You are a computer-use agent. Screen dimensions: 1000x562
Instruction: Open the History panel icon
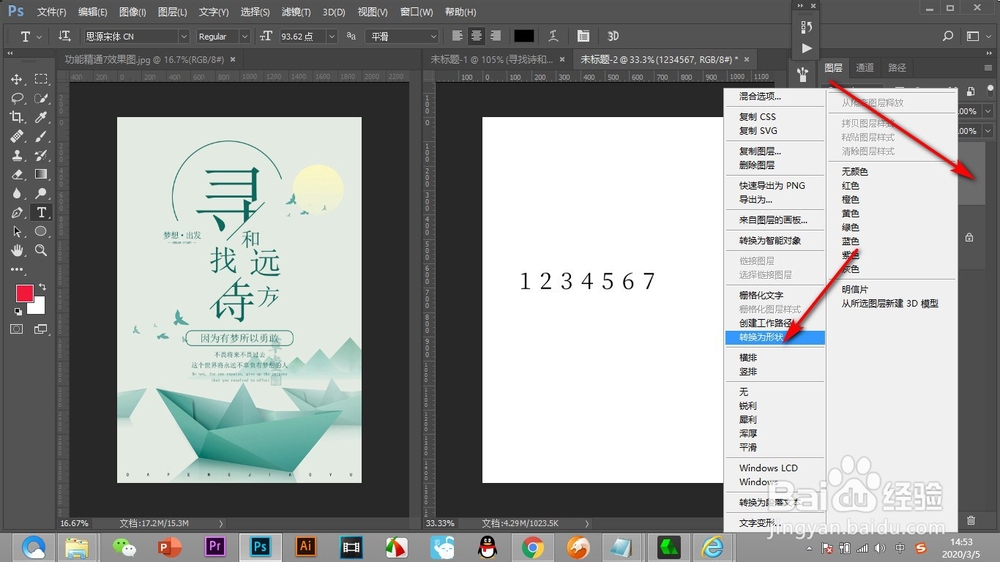806,27
